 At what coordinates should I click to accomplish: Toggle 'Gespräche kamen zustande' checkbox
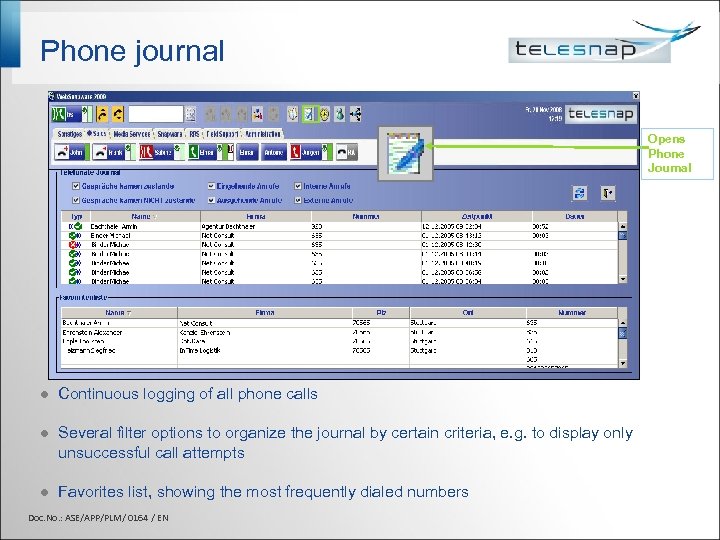(x=76, y=186)
